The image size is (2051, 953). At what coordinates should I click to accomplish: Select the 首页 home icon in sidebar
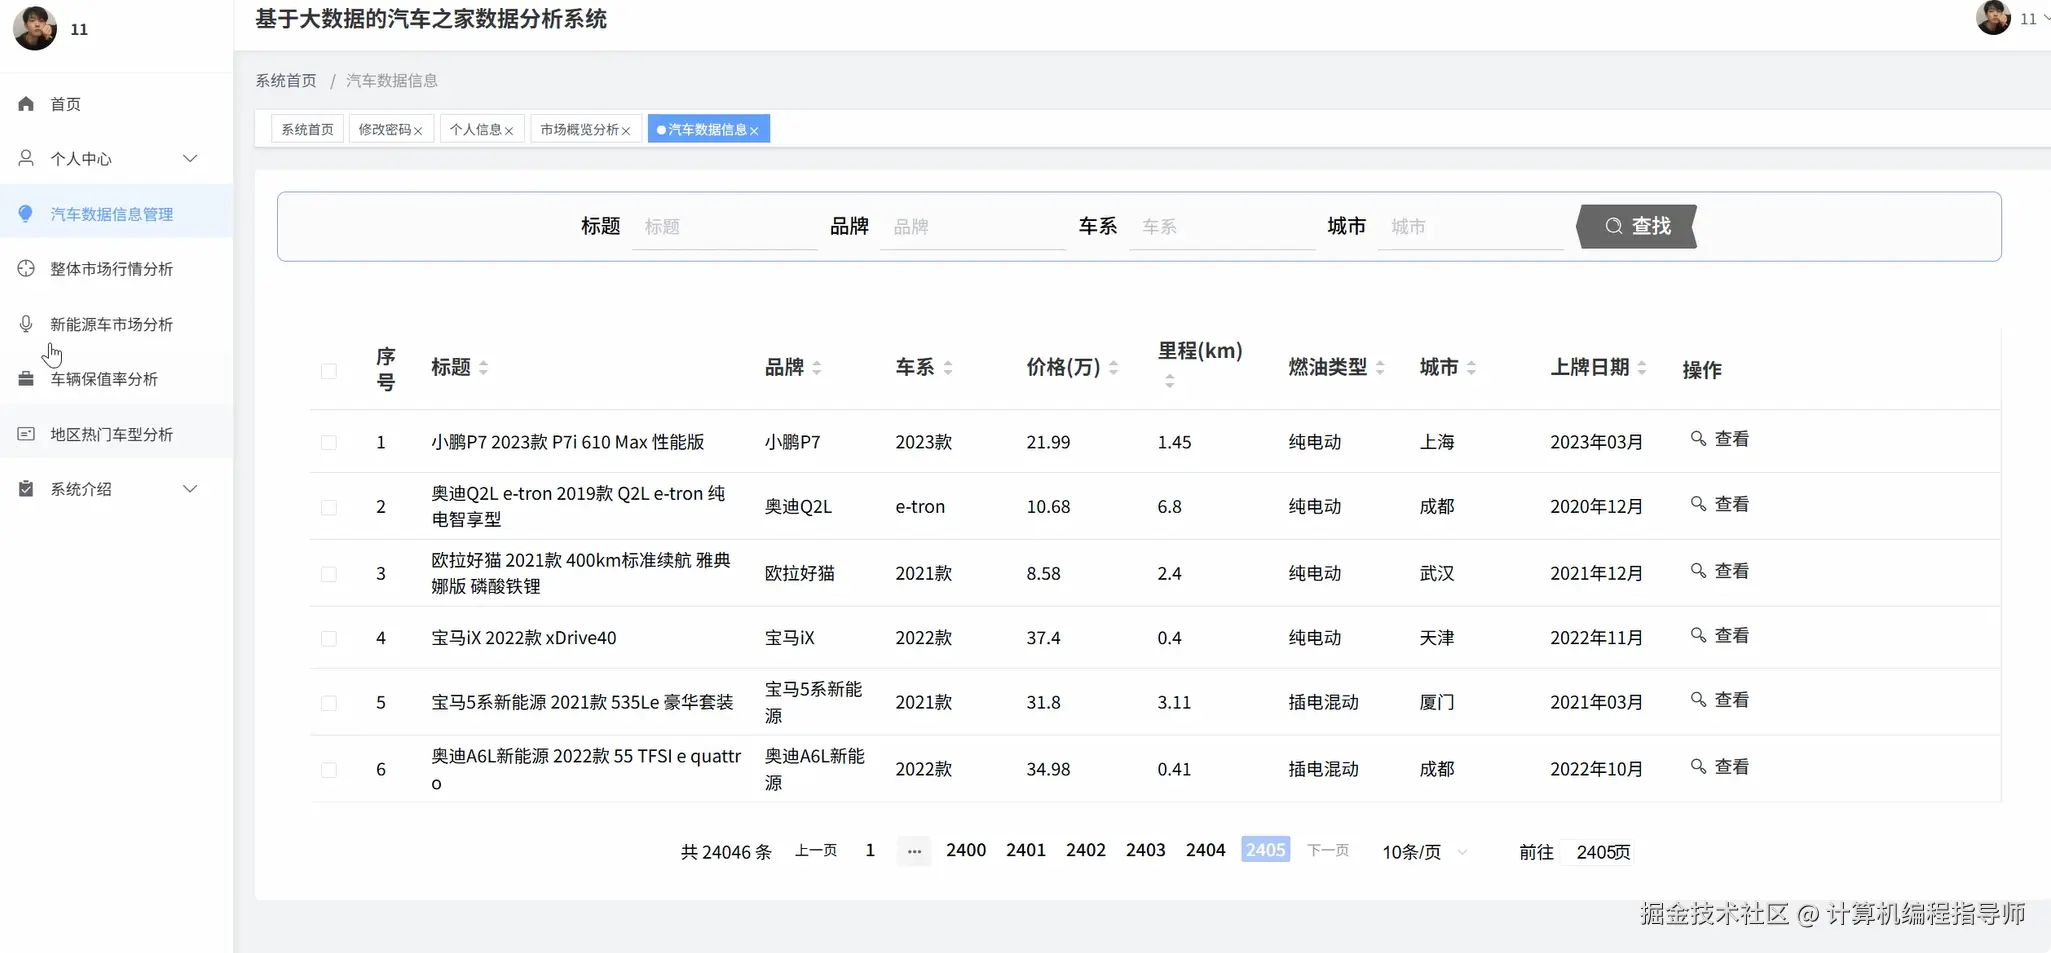pyautogui.click(x=24, y=103)
